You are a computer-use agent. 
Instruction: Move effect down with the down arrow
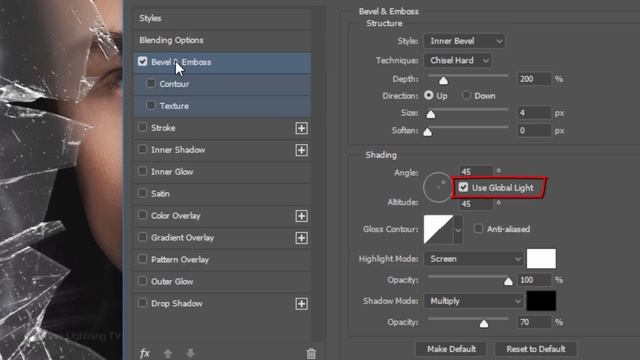point(190,353)
